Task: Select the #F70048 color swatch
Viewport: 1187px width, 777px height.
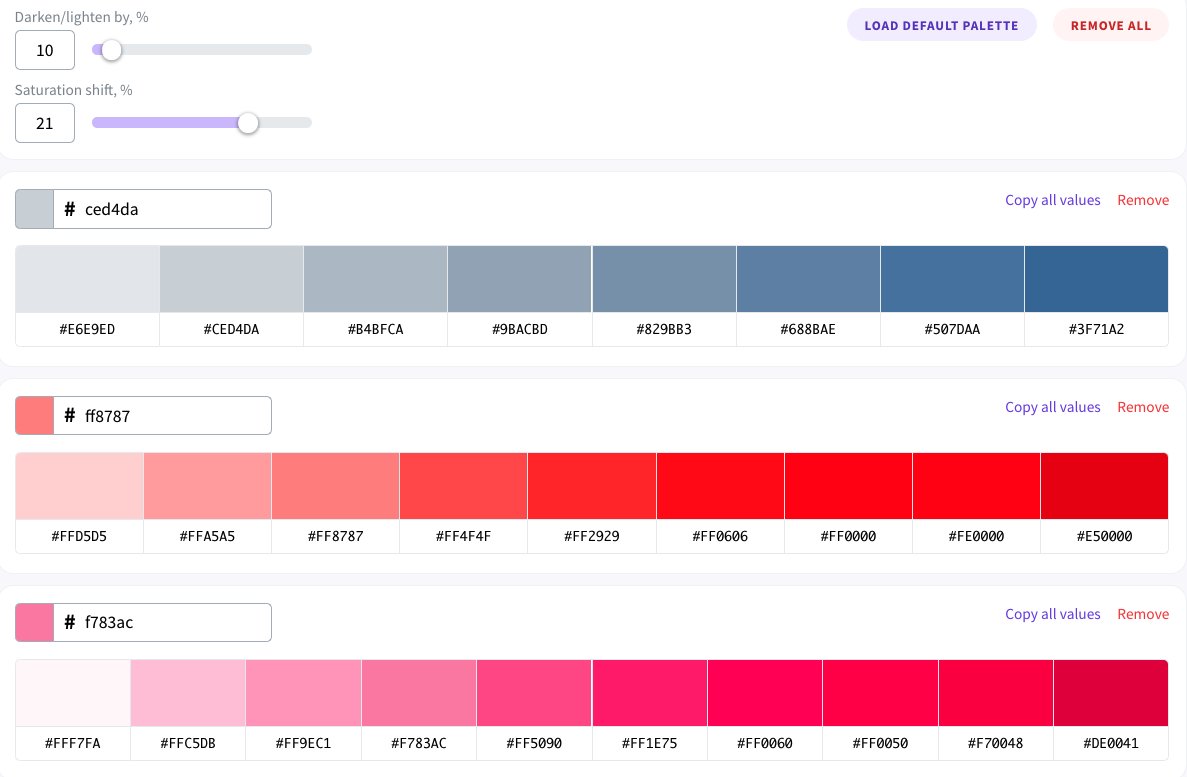Action: pyautogui.click(x=995, y=692)
